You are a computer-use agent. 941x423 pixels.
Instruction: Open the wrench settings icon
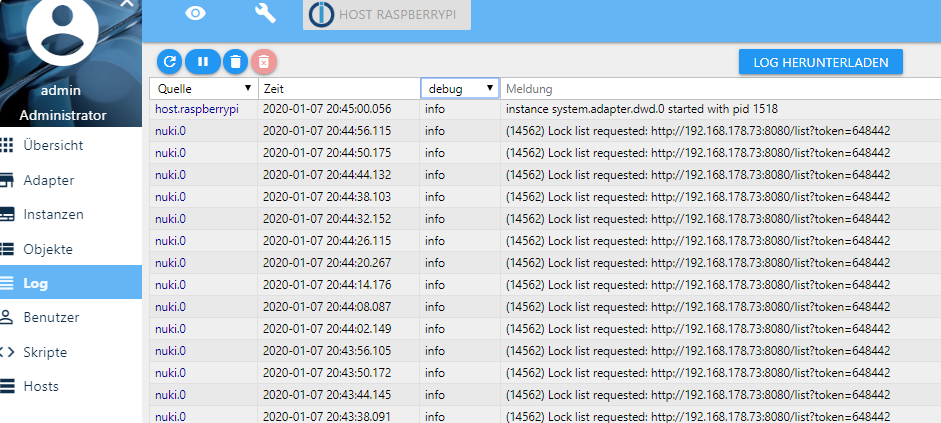265,13
